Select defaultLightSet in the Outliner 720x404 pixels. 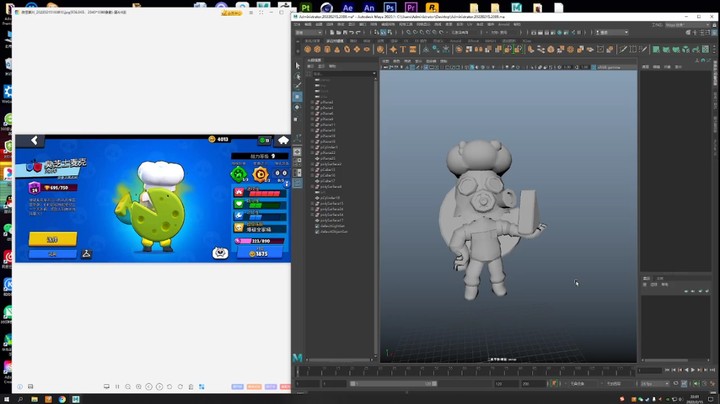pos(330,226)
